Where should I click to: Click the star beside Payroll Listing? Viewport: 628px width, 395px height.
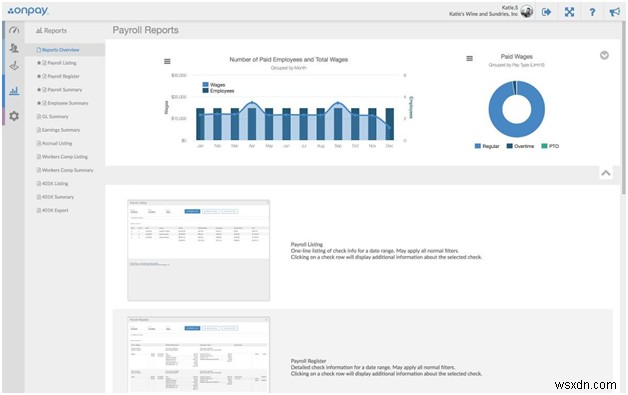point(39,63)
